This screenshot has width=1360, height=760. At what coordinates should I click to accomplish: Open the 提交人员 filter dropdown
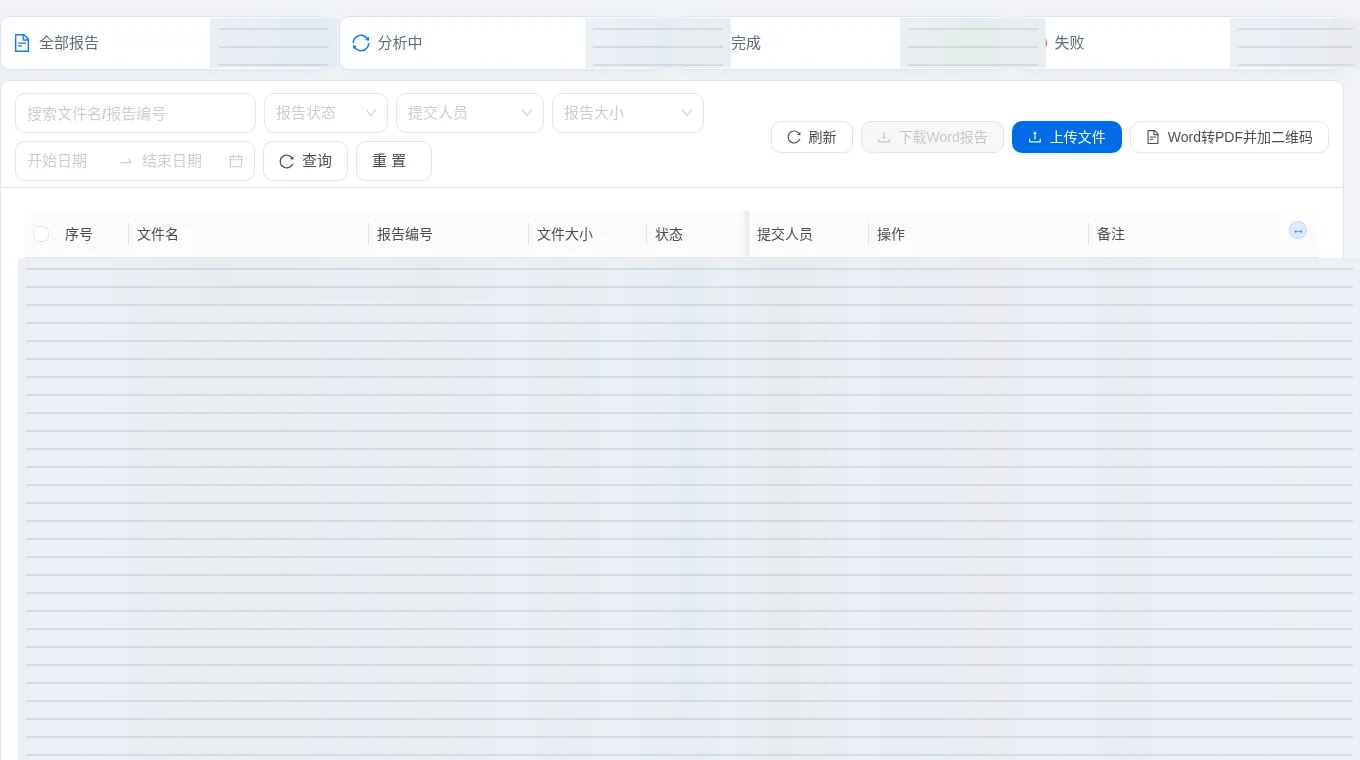[470, 113]
